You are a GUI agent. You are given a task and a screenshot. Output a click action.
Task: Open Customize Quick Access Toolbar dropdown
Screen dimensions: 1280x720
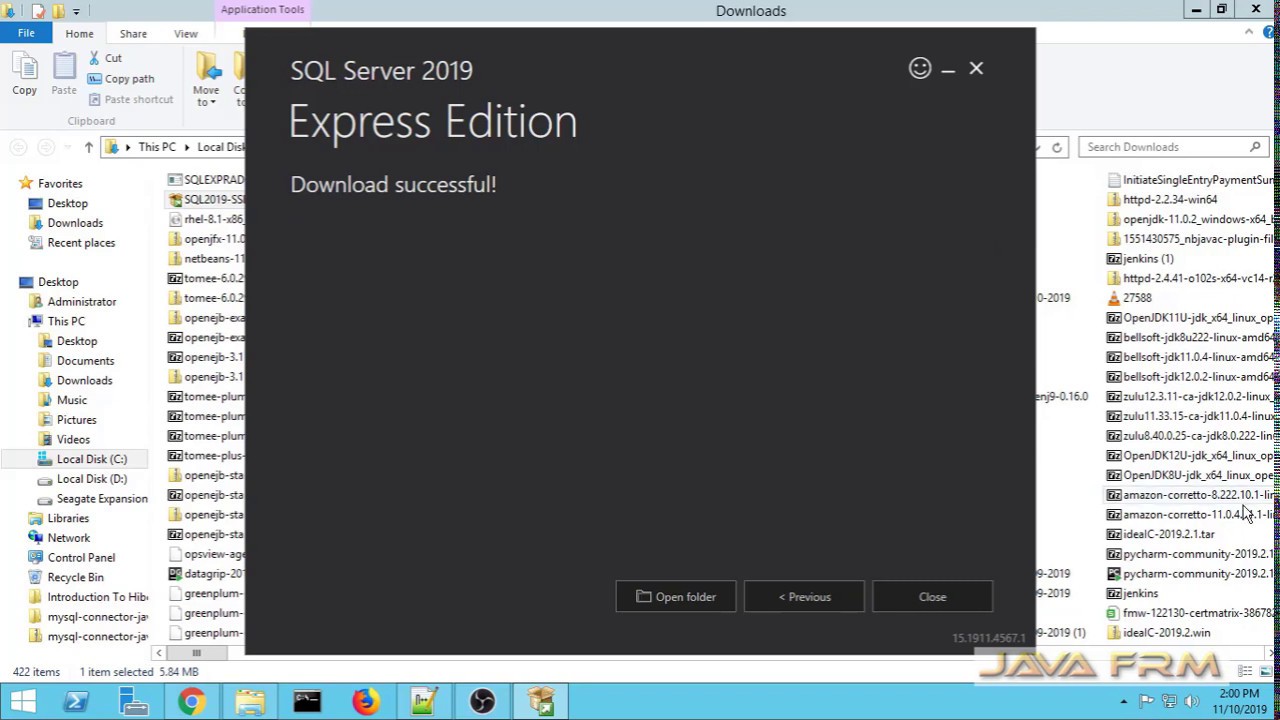76,11
